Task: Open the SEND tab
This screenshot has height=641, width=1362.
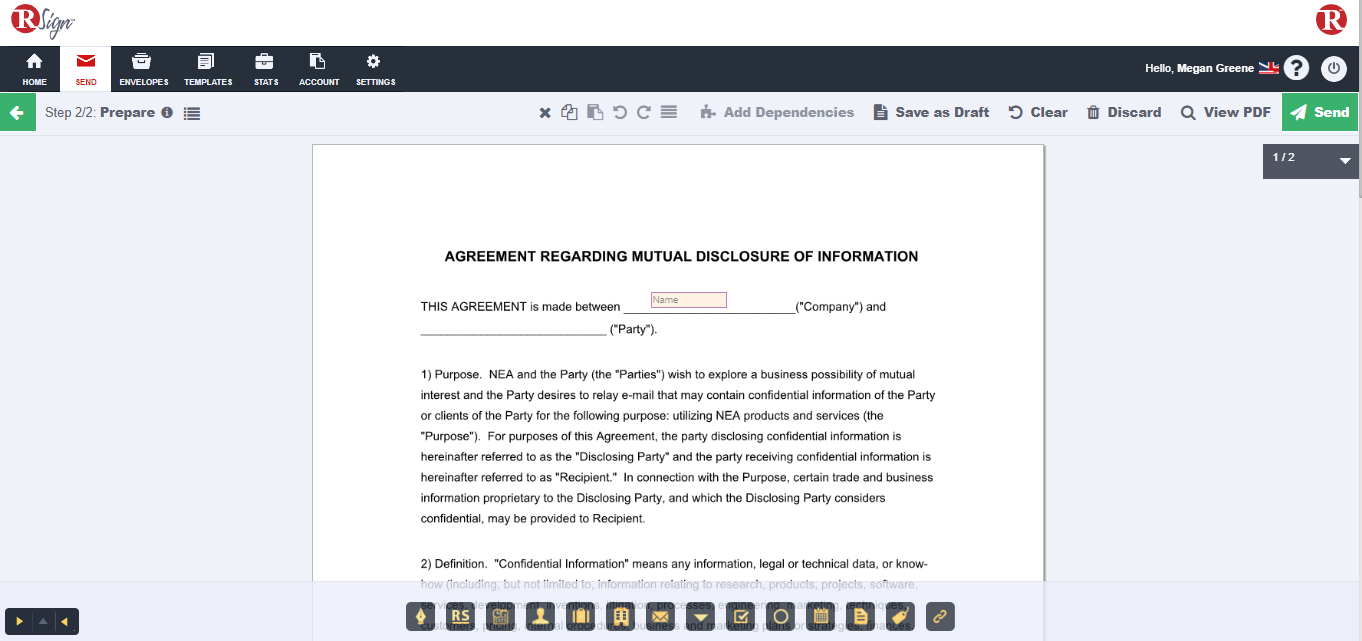Action: pos(86,69)
